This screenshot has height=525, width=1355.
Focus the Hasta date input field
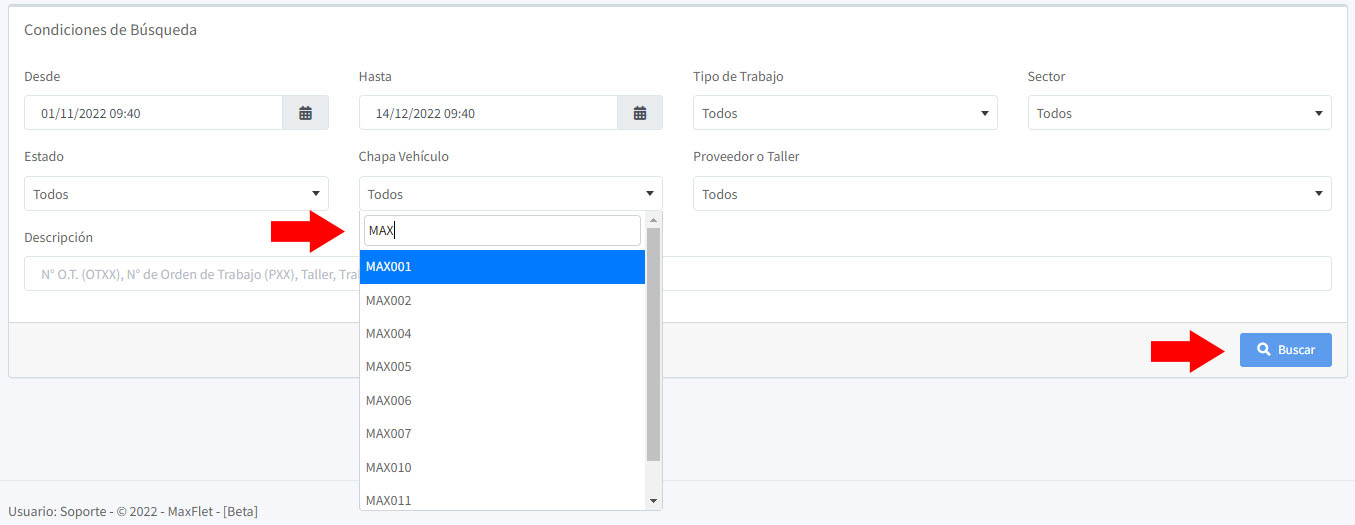point(488,113)
